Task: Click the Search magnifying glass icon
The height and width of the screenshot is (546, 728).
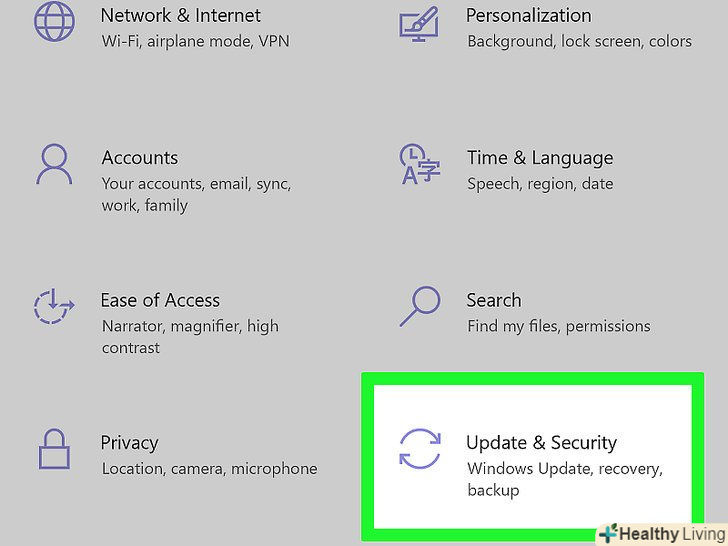Action: 418,306
